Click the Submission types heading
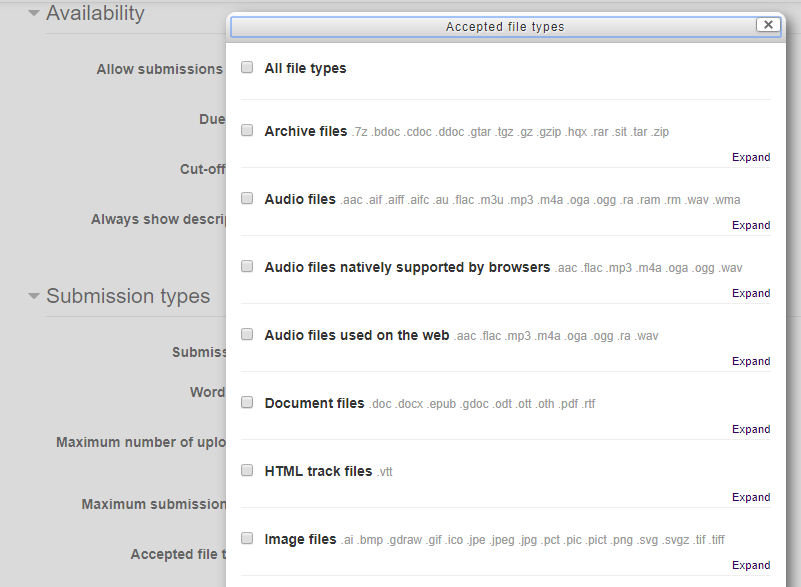801x587 pixels. [128, 296]
